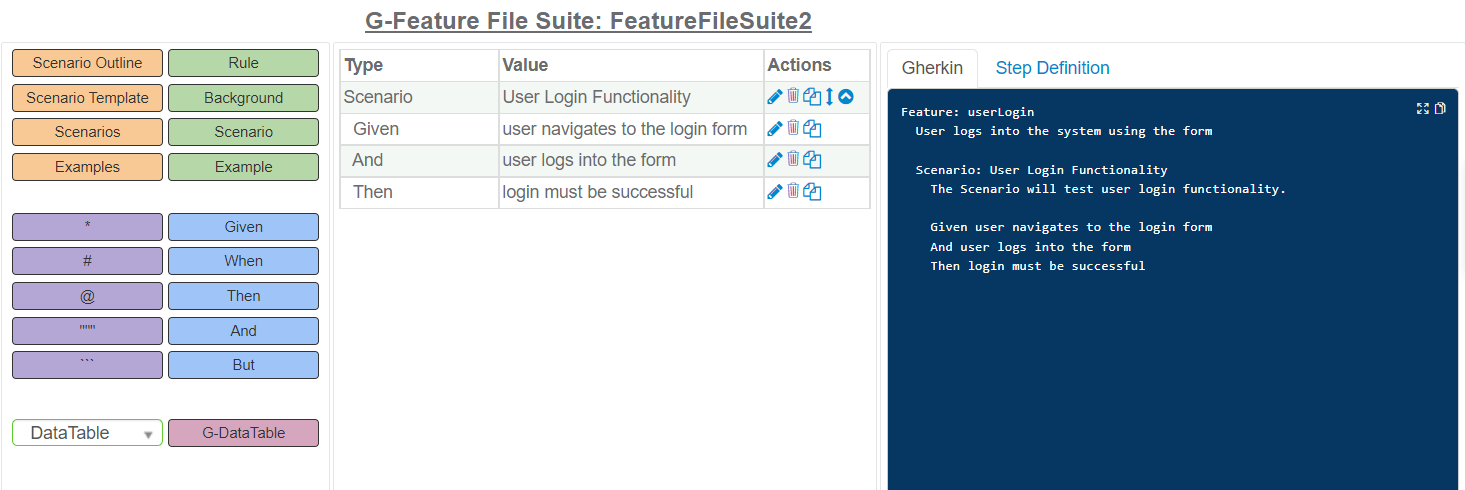Edit the User Login Functionality scenario row

click(x=775, y=97)
